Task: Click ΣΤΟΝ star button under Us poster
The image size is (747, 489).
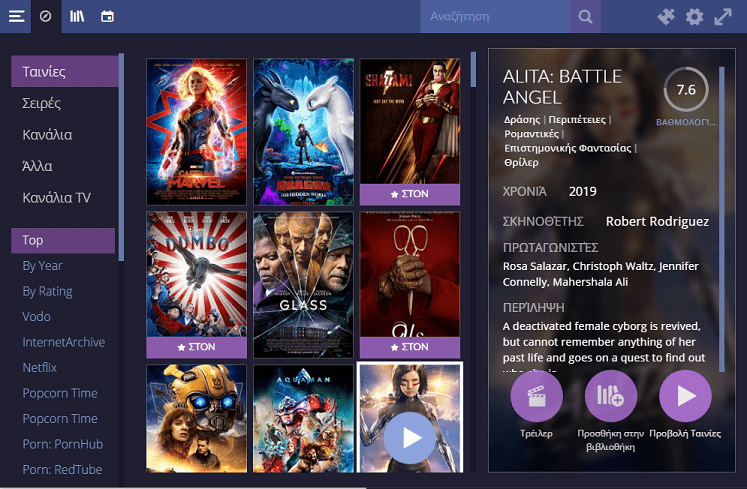Action: [410, 347]
